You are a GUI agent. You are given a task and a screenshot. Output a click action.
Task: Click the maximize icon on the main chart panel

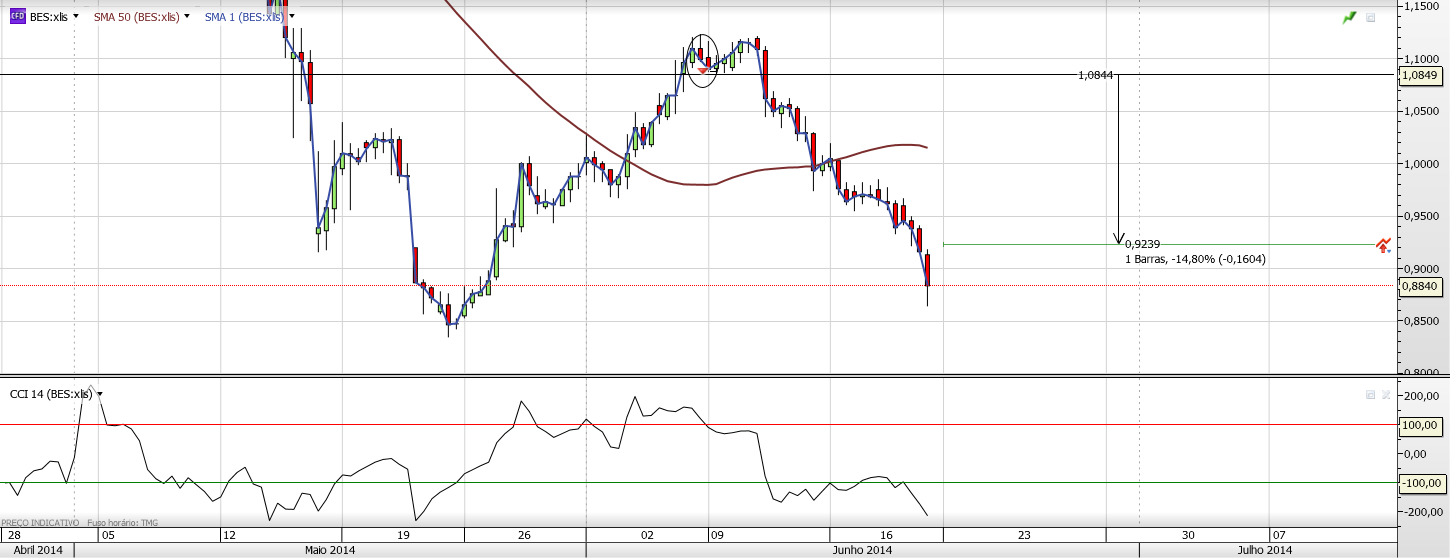(1370, 18)
